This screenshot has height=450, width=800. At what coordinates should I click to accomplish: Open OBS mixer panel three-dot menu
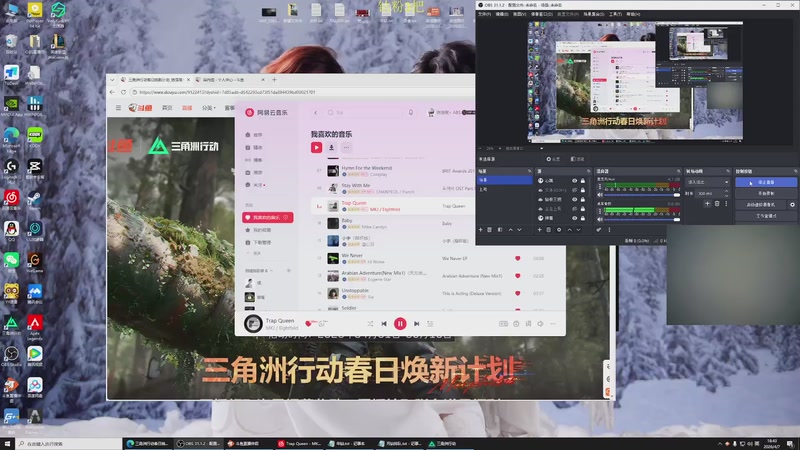pos(609,230)
